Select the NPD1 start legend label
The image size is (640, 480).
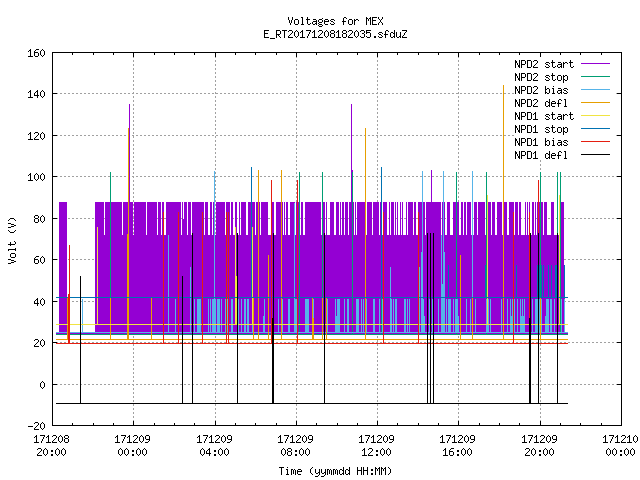point(544,116)
